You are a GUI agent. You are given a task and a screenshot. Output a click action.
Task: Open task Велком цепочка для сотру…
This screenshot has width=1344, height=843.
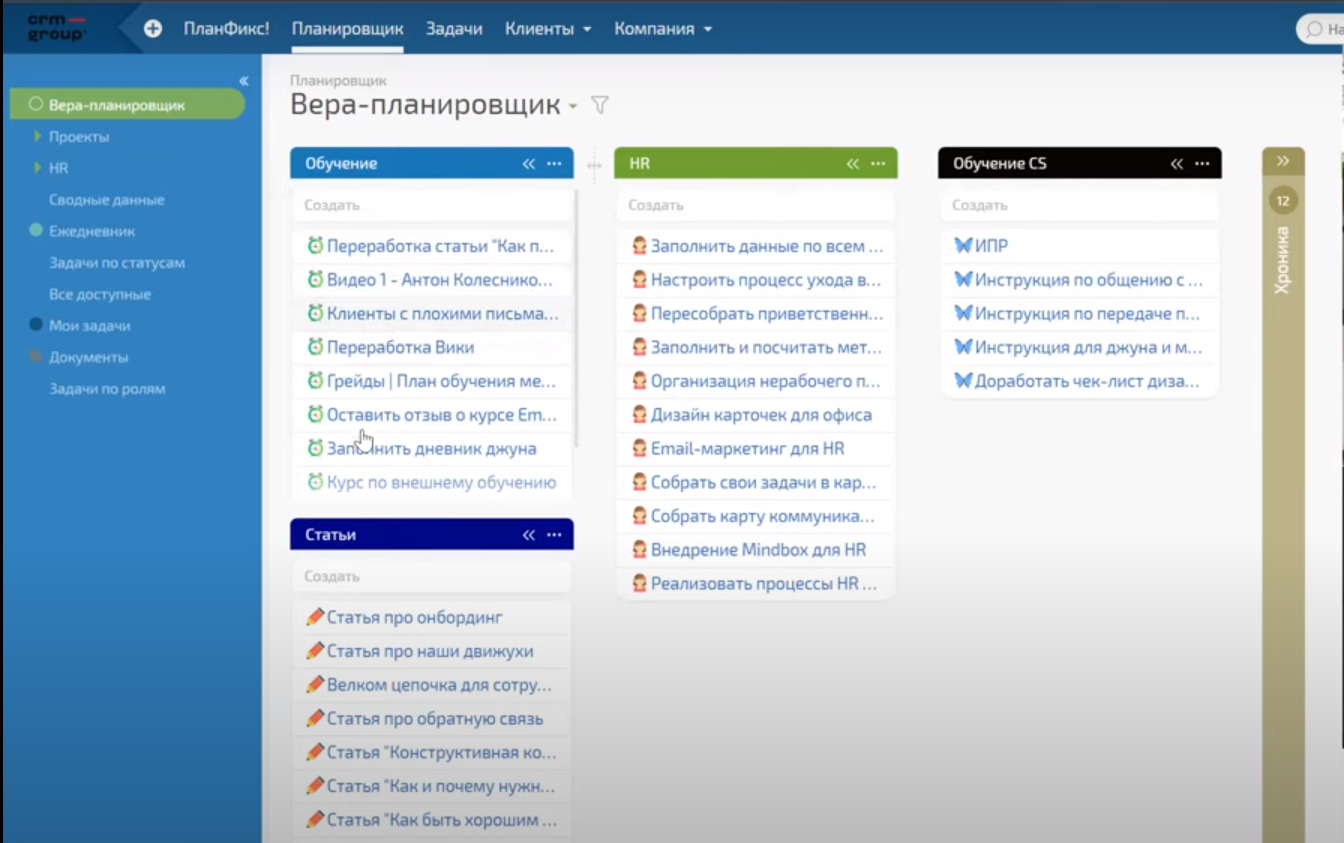point(439,685)
